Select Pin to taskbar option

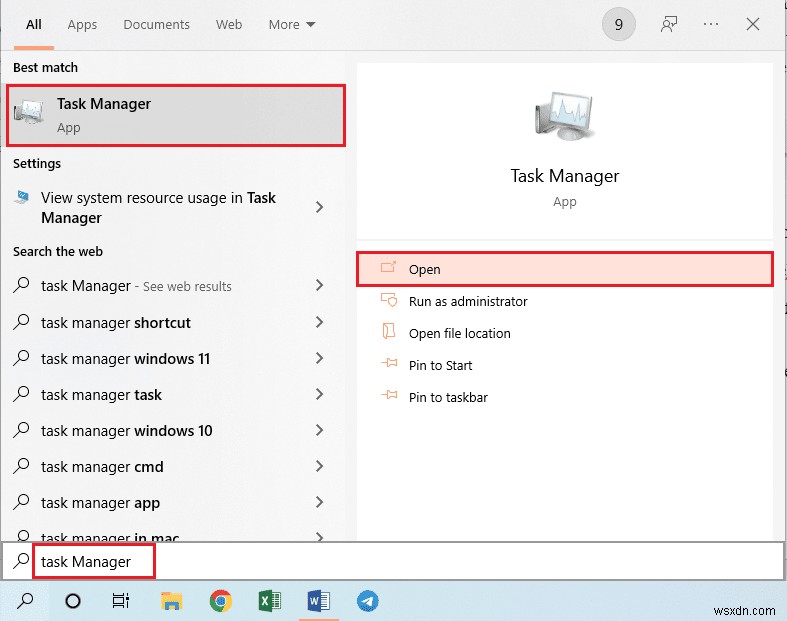(448, 397)
